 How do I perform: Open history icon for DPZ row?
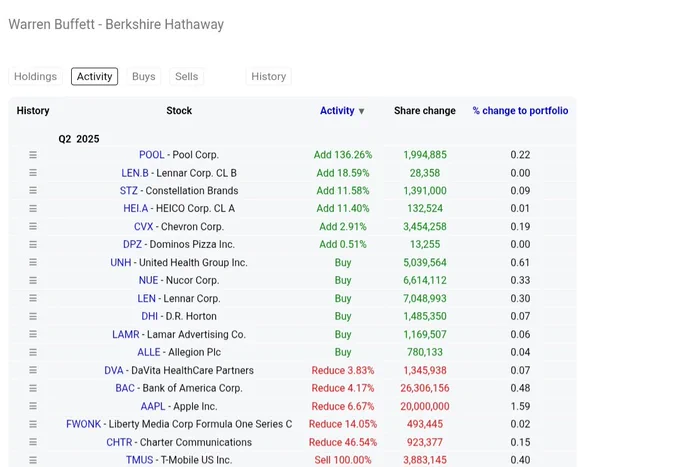[x=33, y=245]
